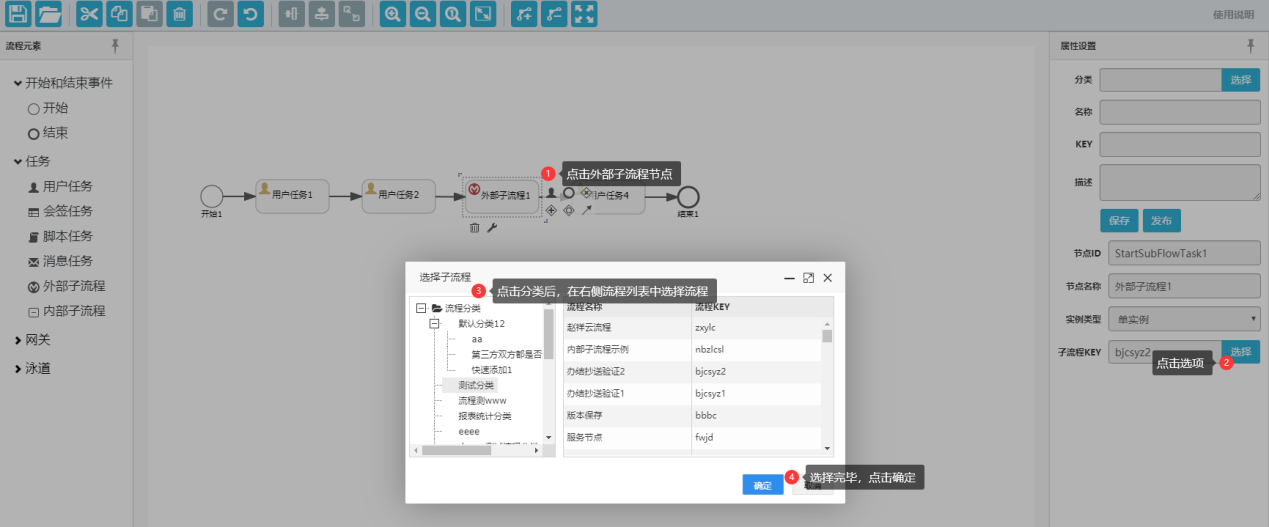Select 快速添加1 tree item
The width and height of the screenshot is (1269, 527).
tap(491, 369)
